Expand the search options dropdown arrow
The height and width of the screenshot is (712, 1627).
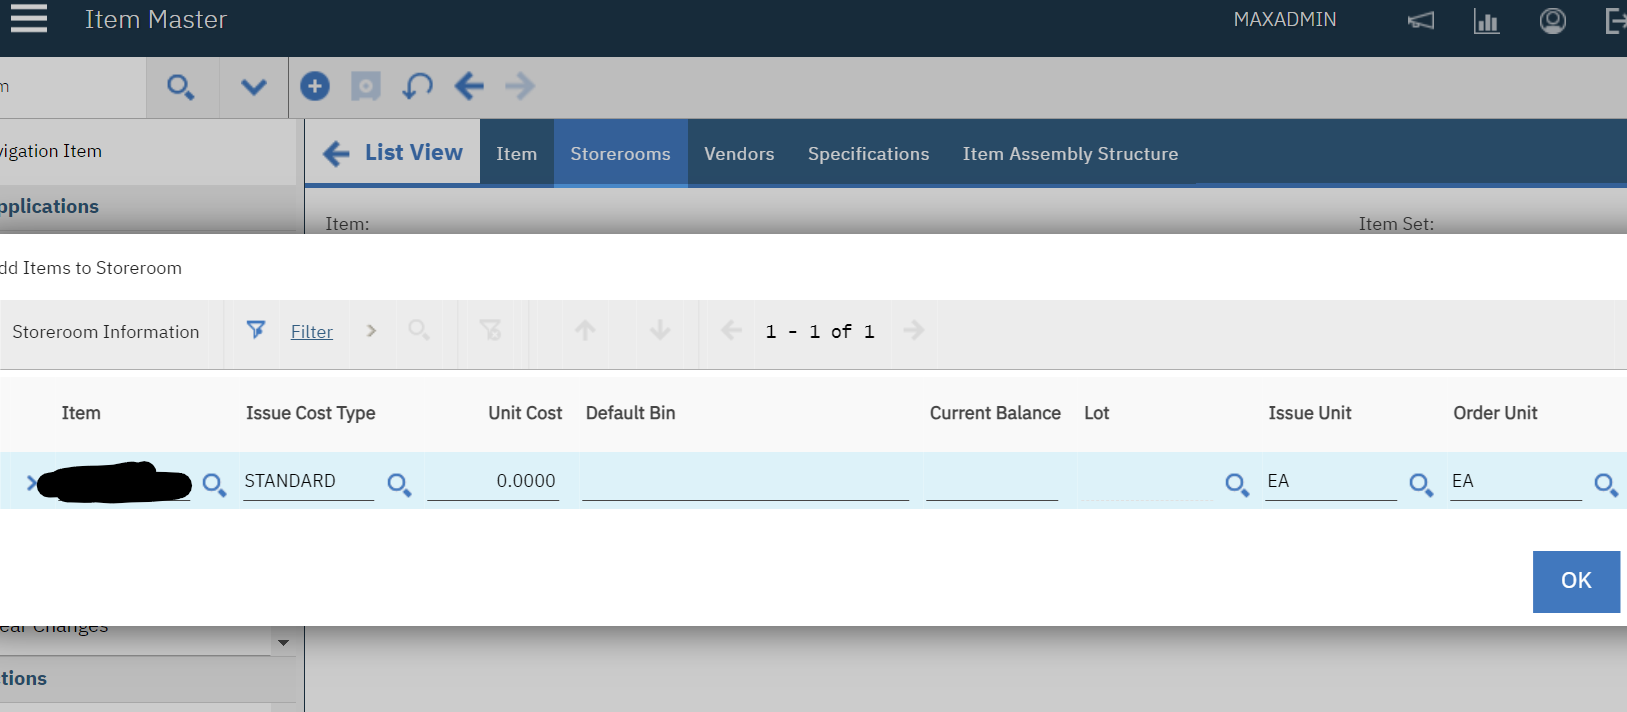(254, 87)
